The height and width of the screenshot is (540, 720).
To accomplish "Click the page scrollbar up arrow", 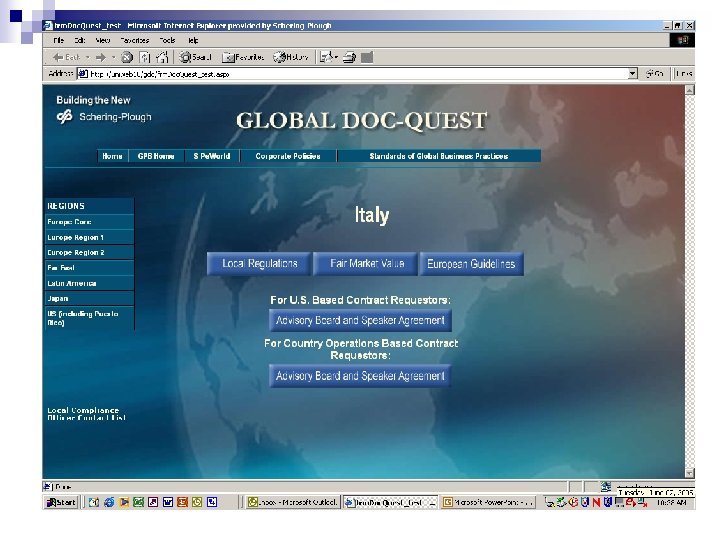I will tap(690, 90).
